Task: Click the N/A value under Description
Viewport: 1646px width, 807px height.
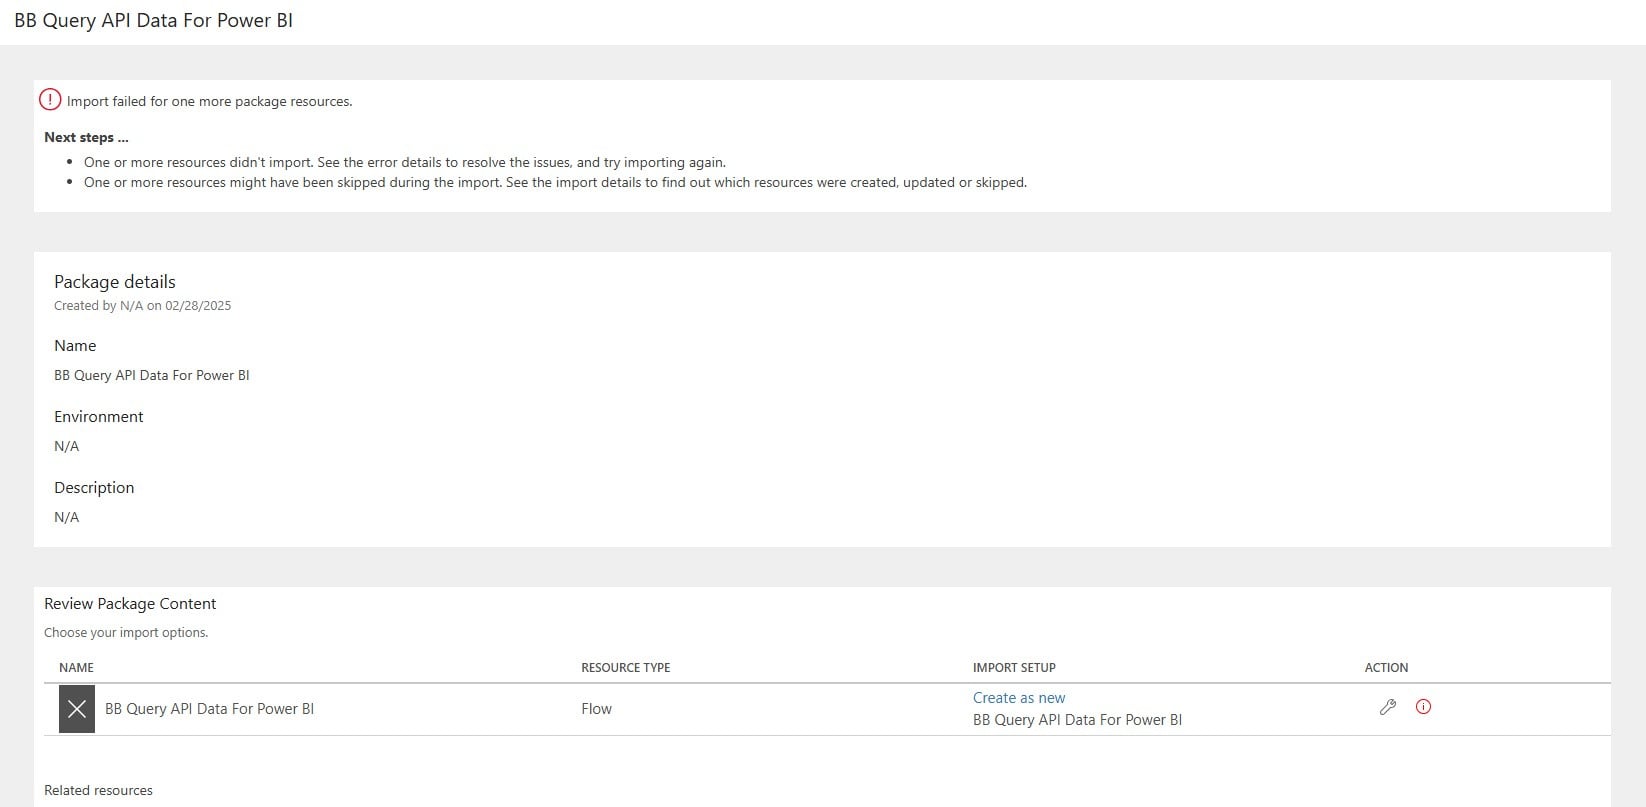Action: pyautogui.click(x=66, y=517)
